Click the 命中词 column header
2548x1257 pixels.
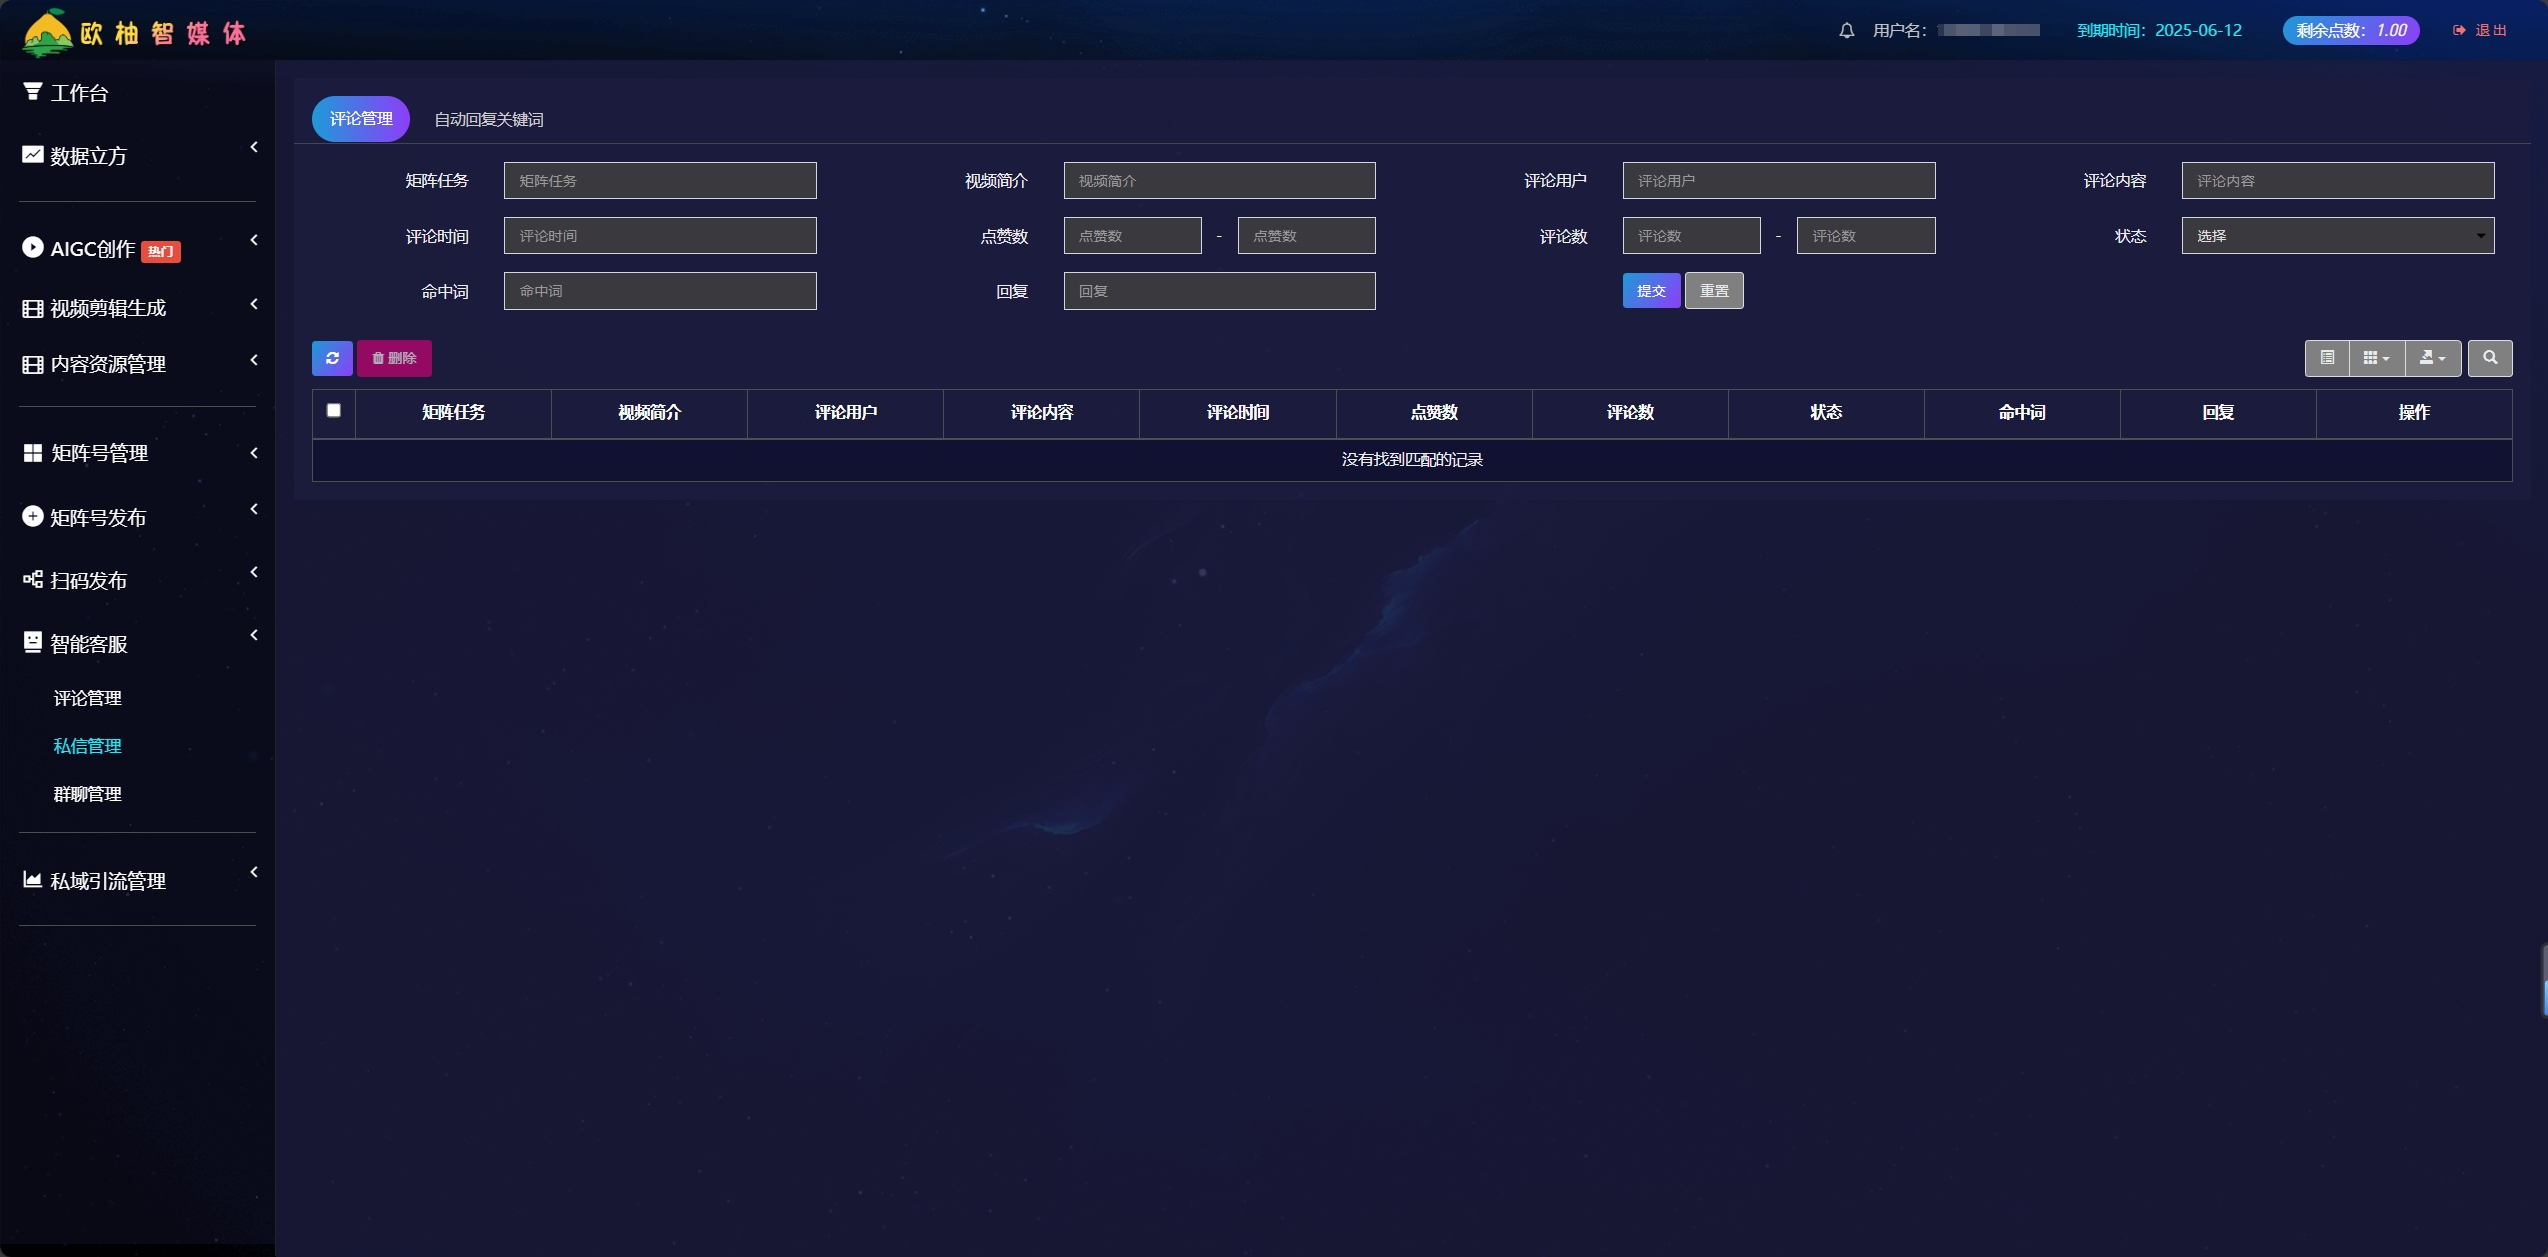tap(2022, 413)
